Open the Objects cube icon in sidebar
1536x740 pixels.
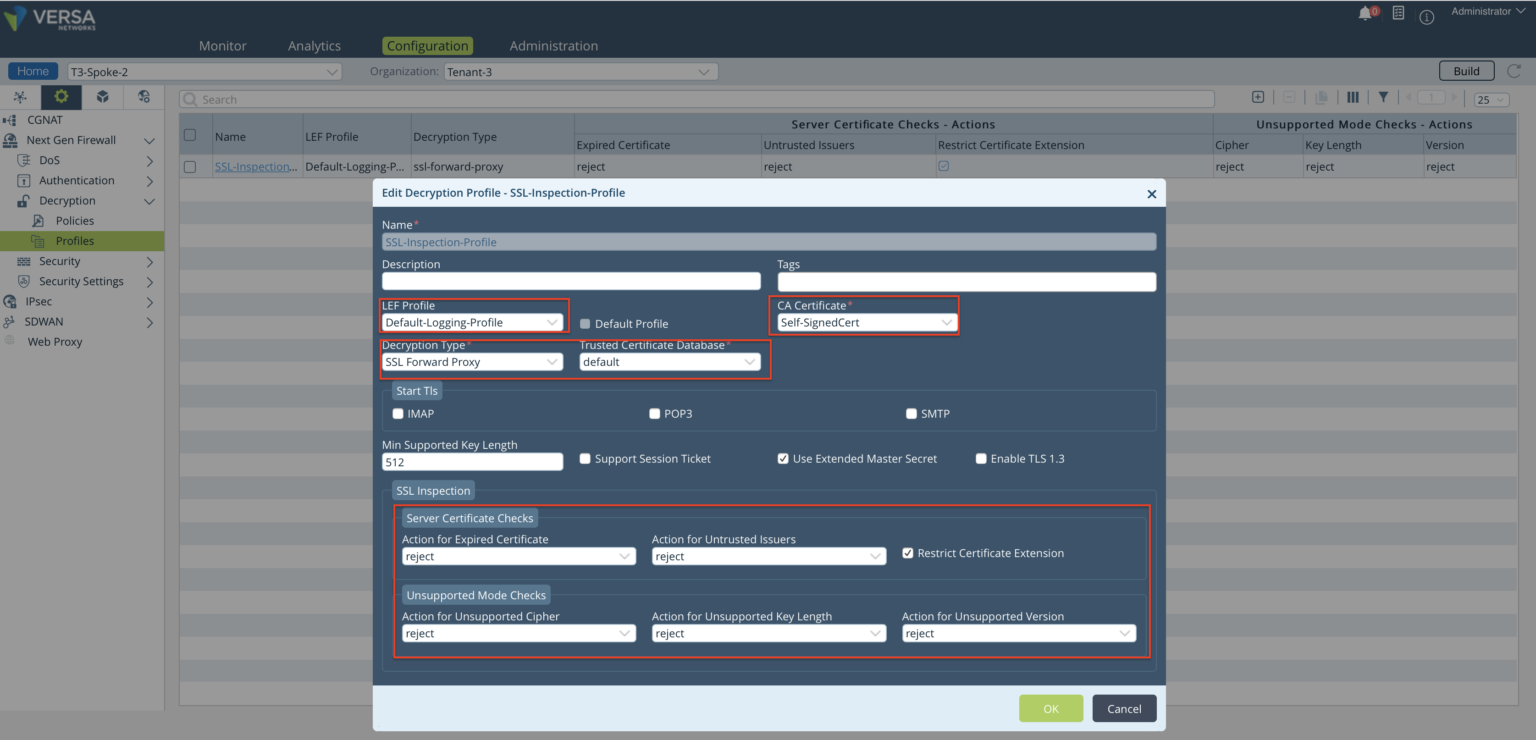tap(103, 97)
